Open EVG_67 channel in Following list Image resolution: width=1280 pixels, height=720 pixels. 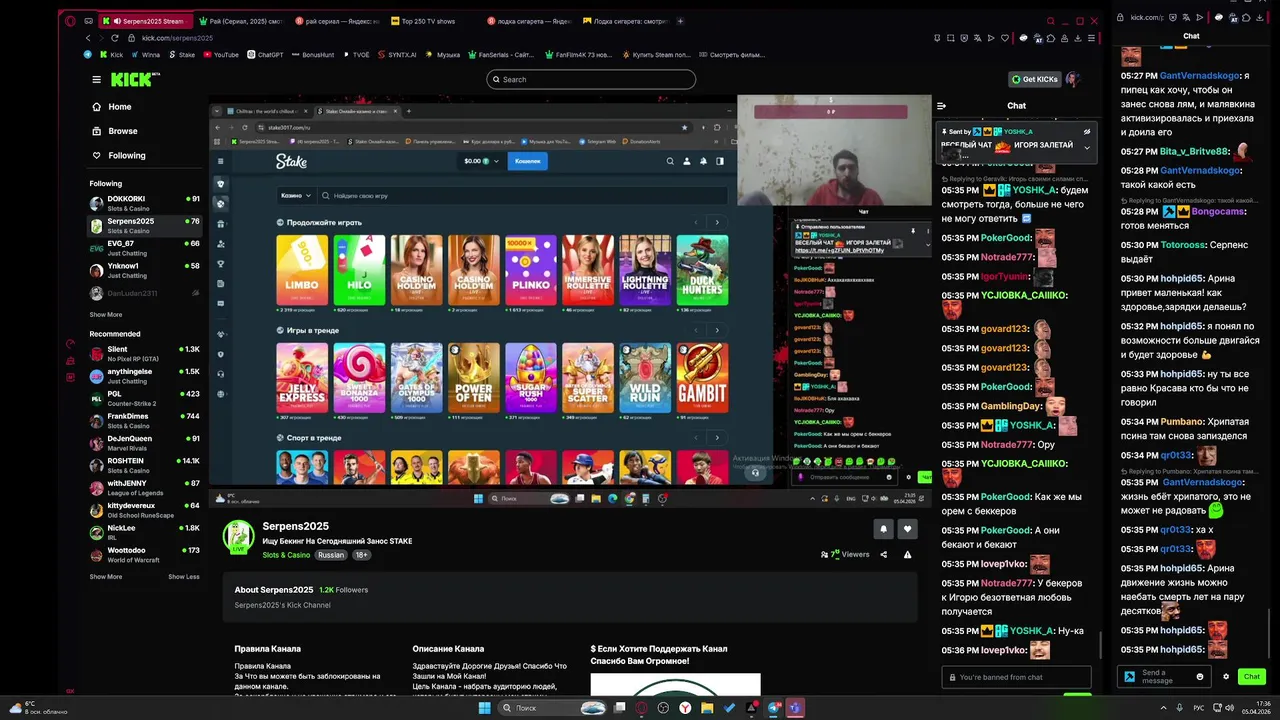146,247
